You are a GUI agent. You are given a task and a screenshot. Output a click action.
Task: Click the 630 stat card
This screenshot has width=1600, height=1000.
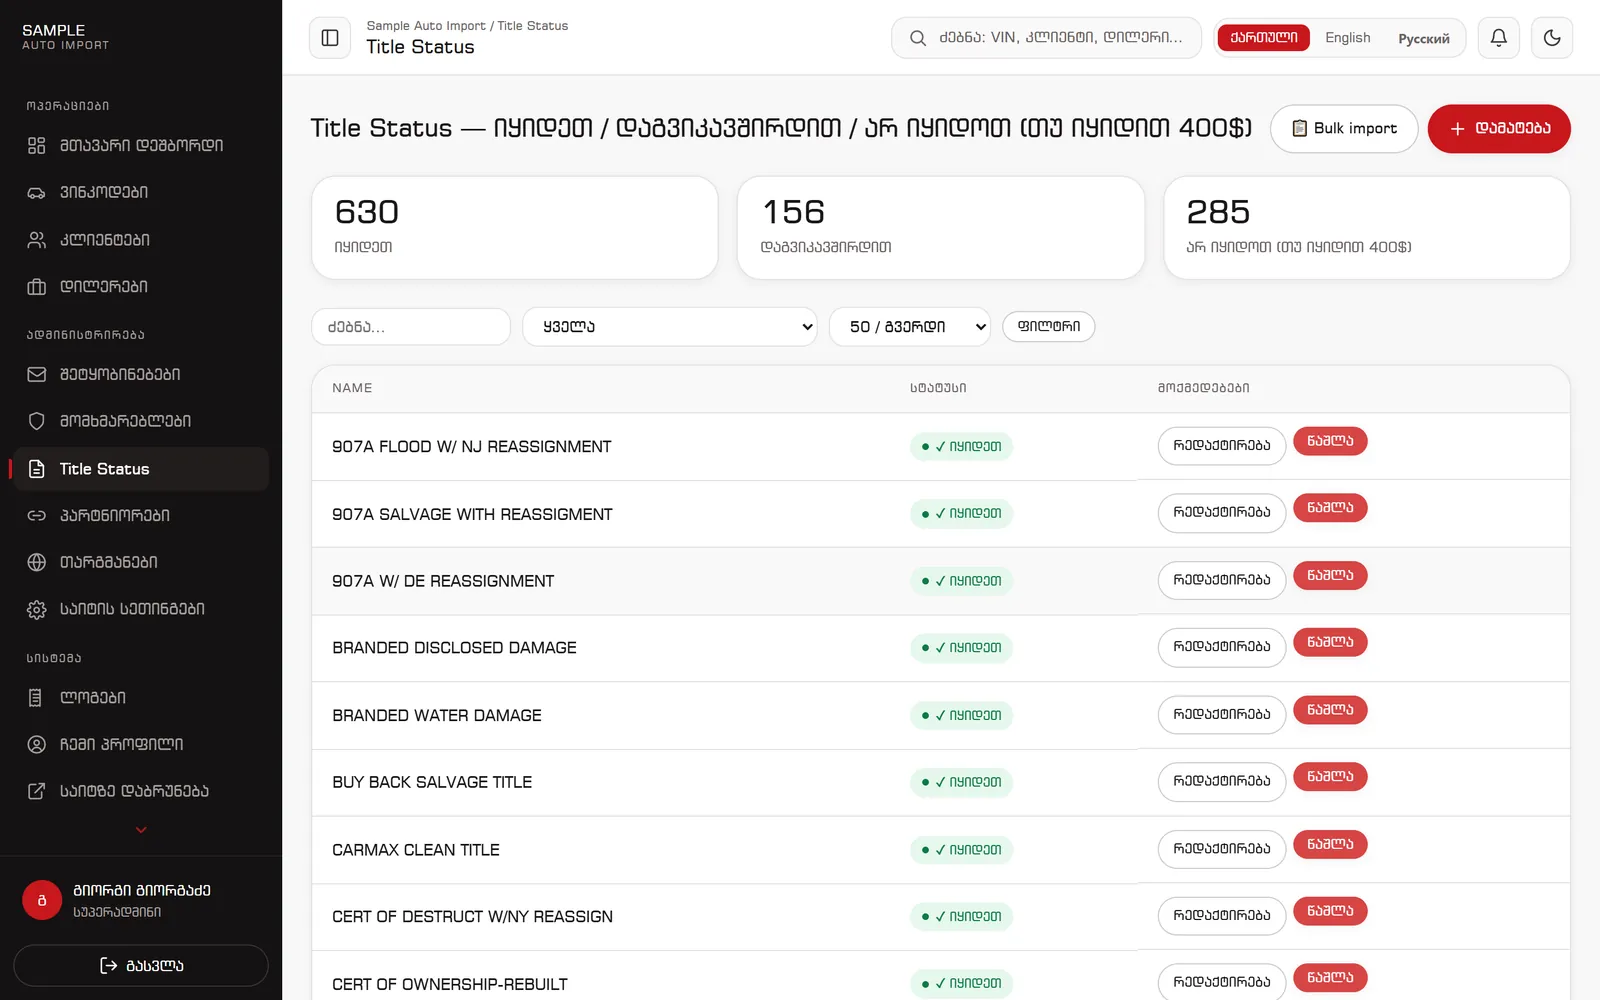(x=515, y=228)
